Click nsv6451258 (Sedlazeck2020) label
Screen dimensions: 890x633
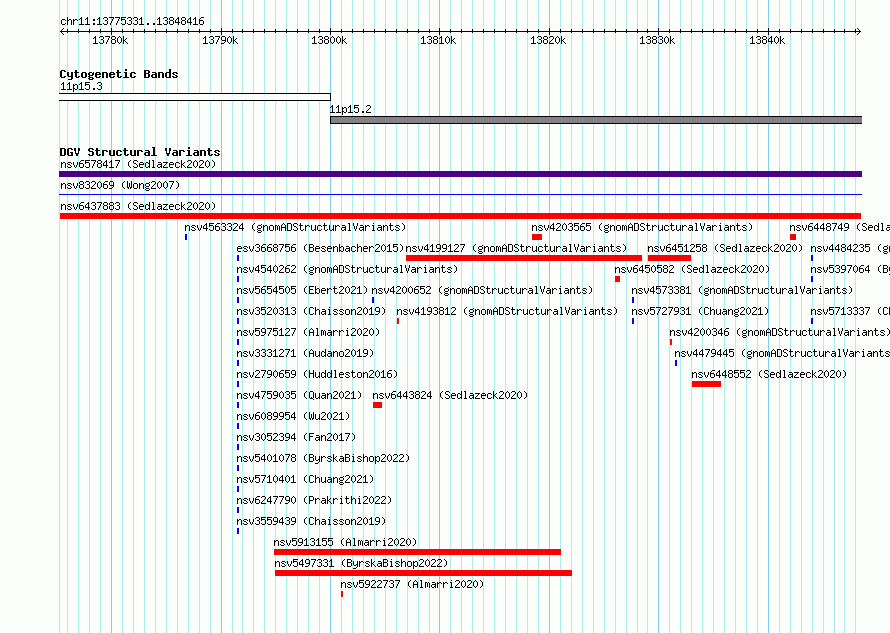(x=725, y=248)
